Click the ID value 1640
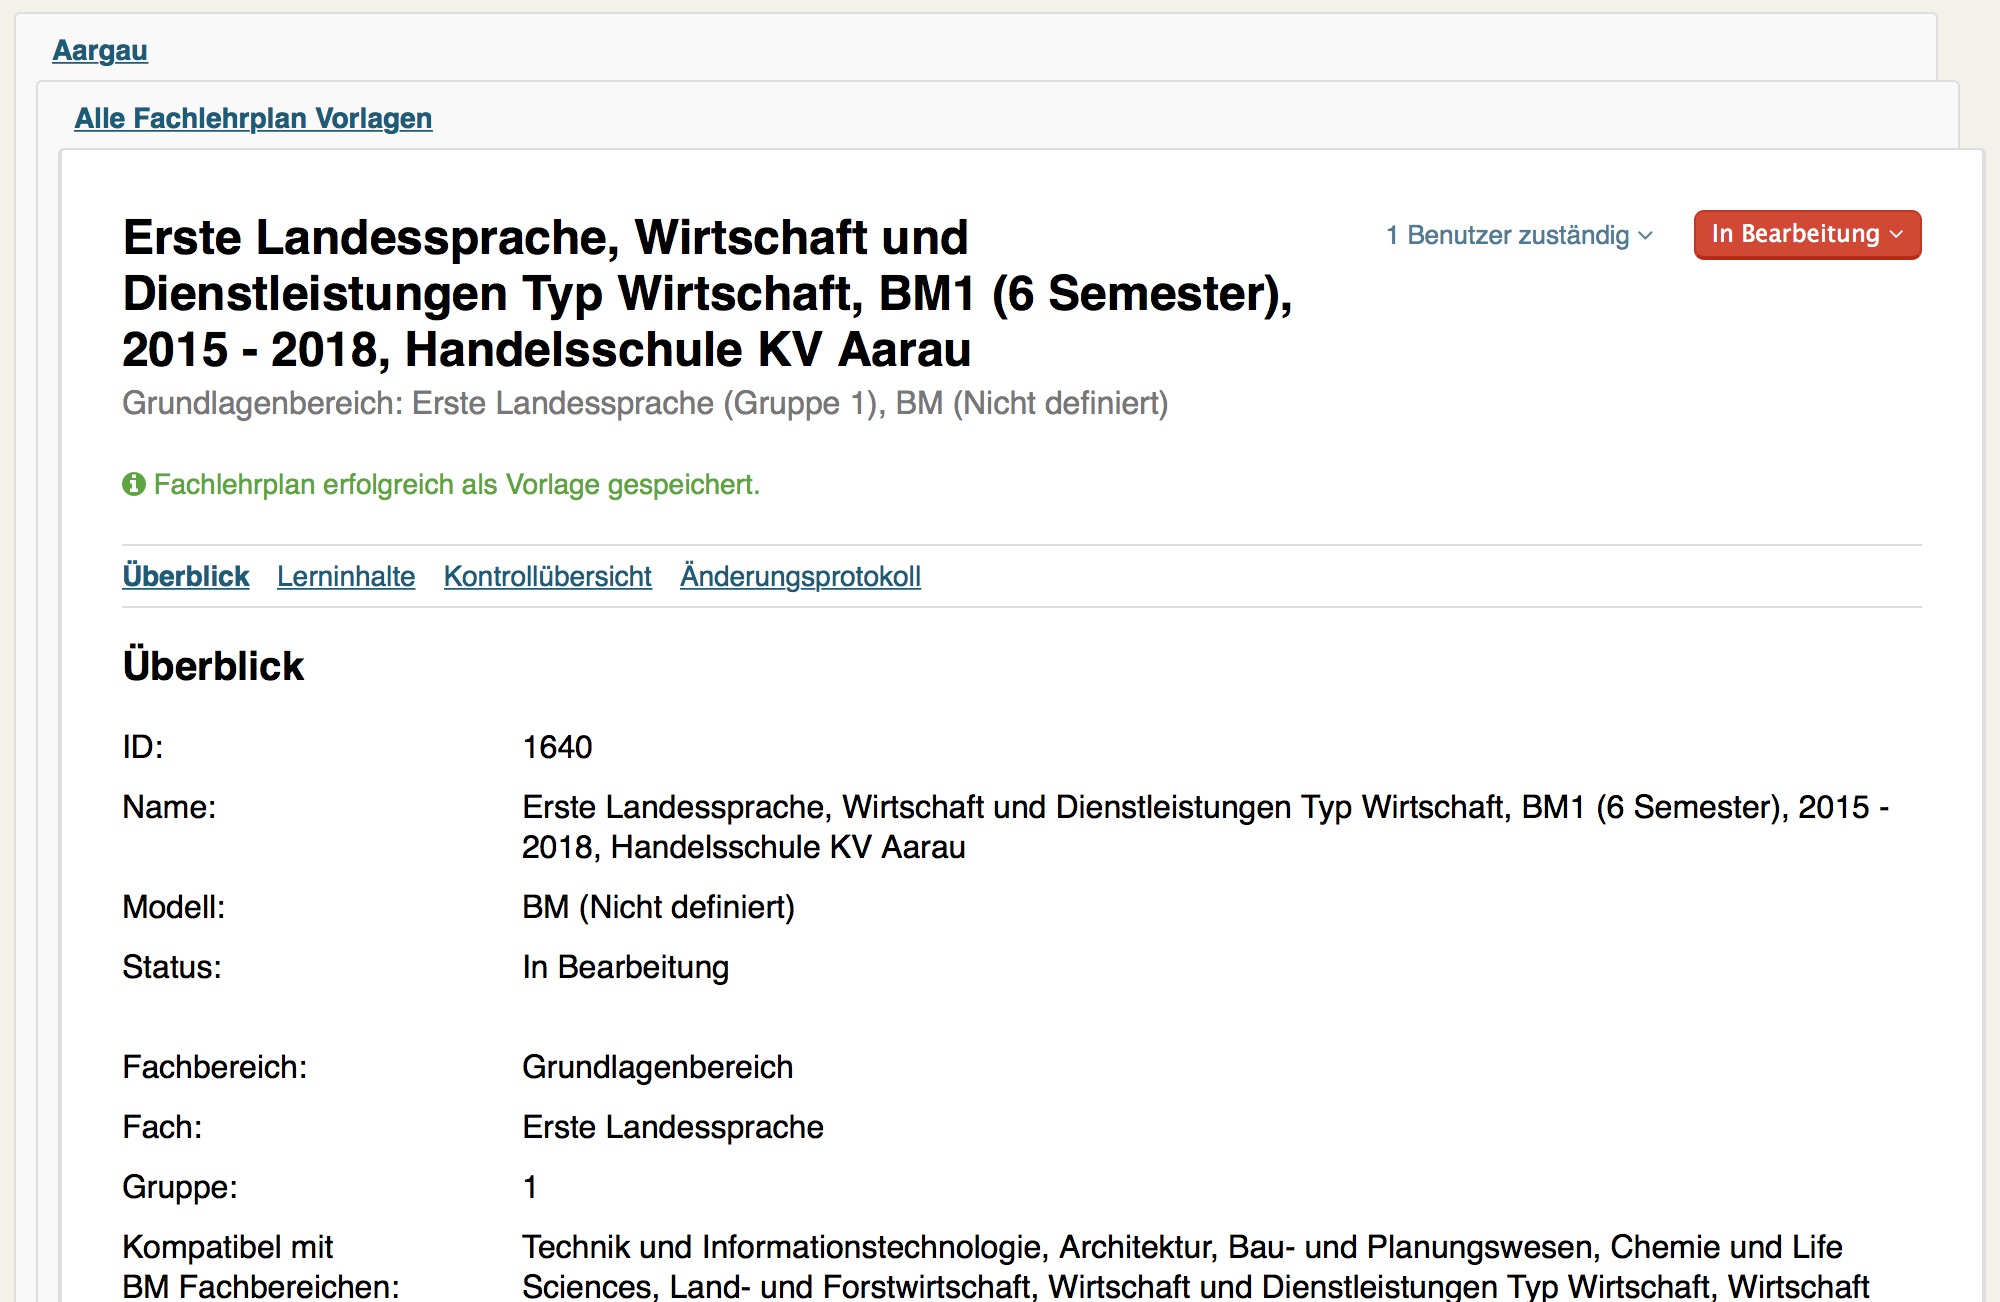2000x1302 pixels. point(557,747)
